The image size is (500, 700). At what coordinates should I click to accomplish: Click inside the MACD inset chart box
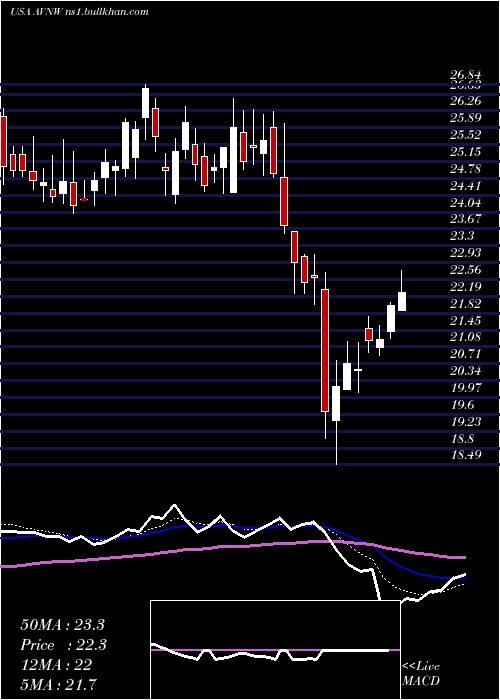point(275,650)
